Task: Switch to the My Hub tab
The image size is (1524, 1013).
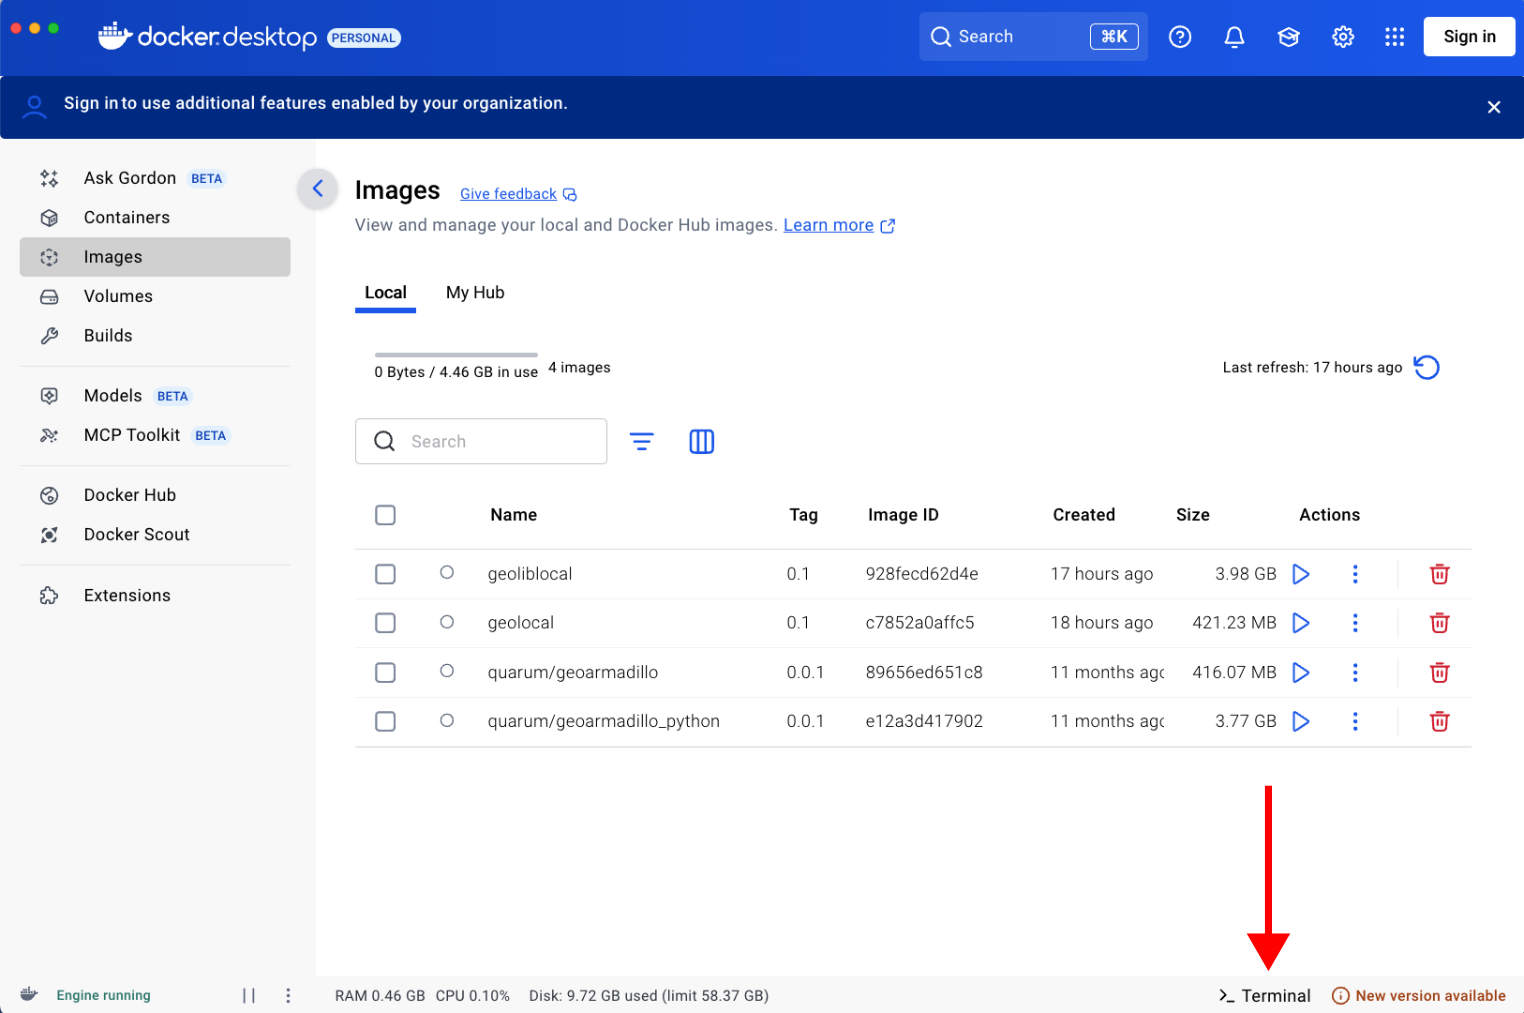Action: pyautogui.click(x=475, y=293)
